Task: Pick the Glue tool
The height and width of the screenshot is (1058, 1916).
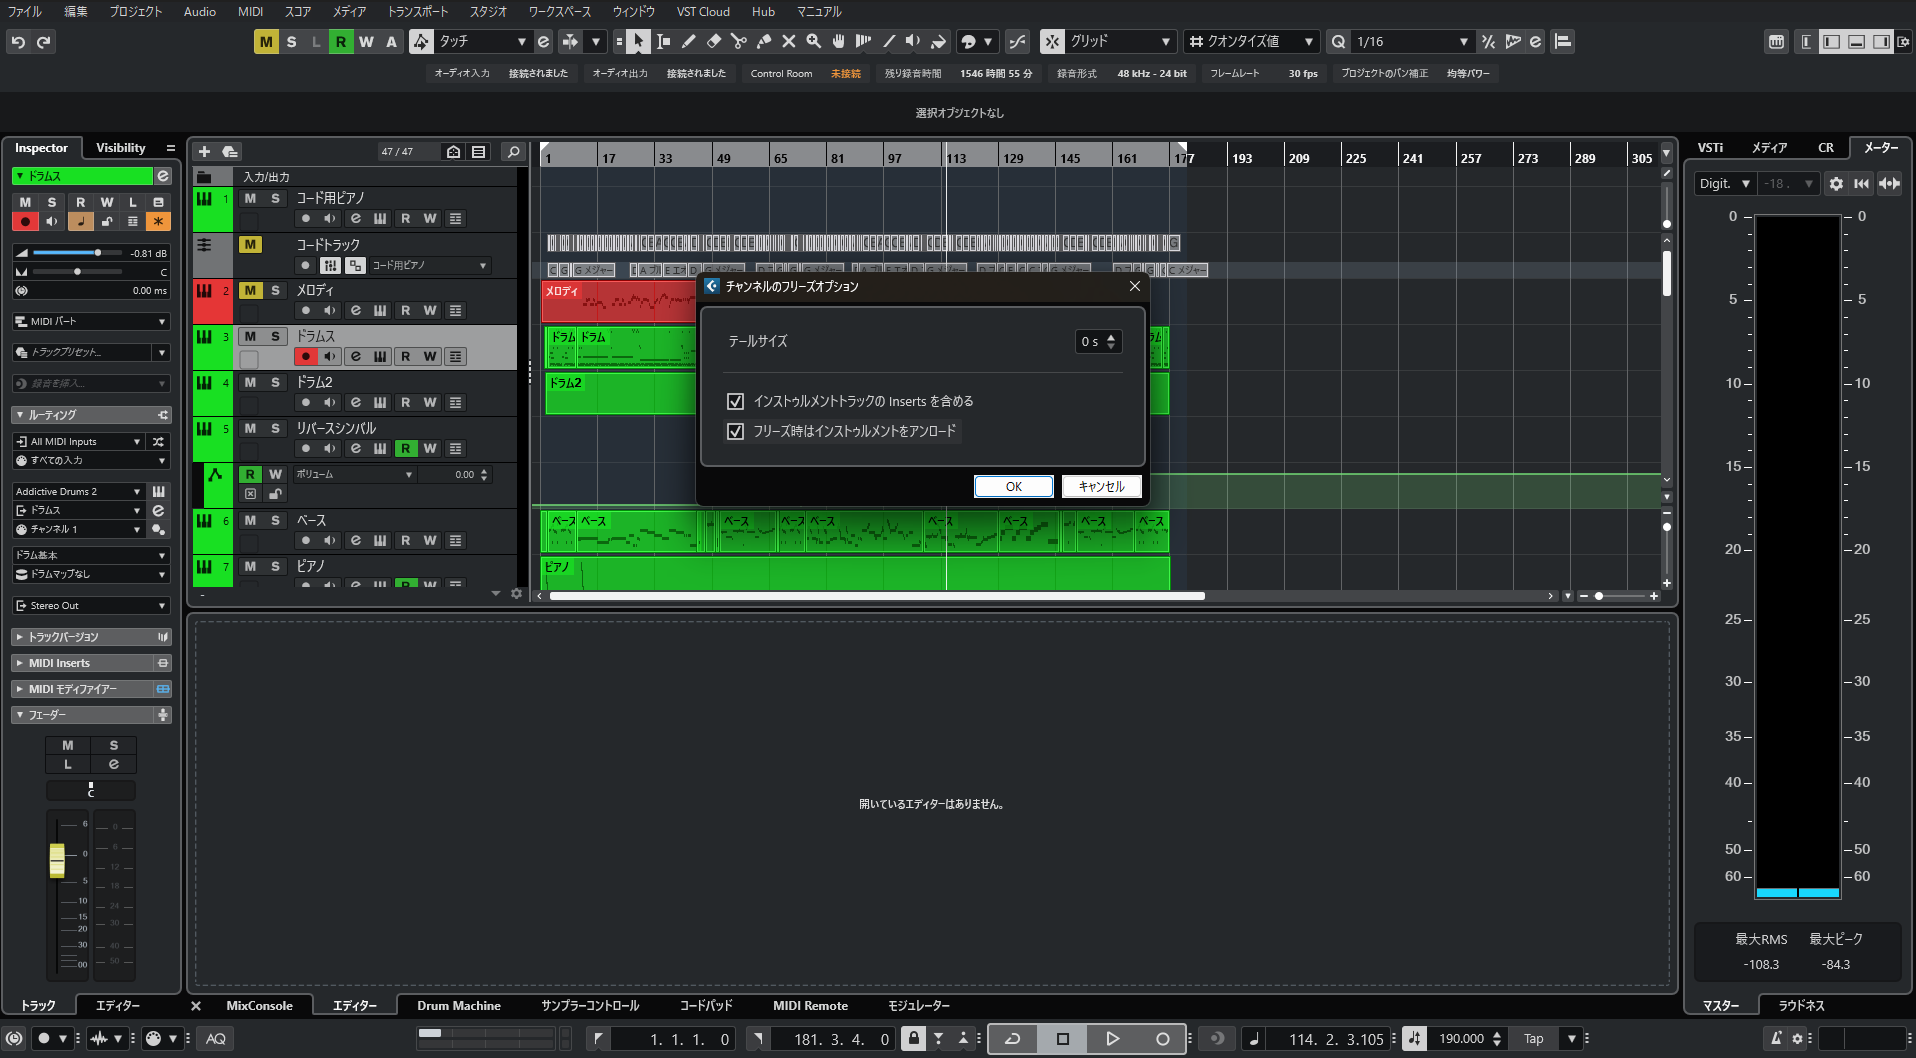Action: [763, 42]
